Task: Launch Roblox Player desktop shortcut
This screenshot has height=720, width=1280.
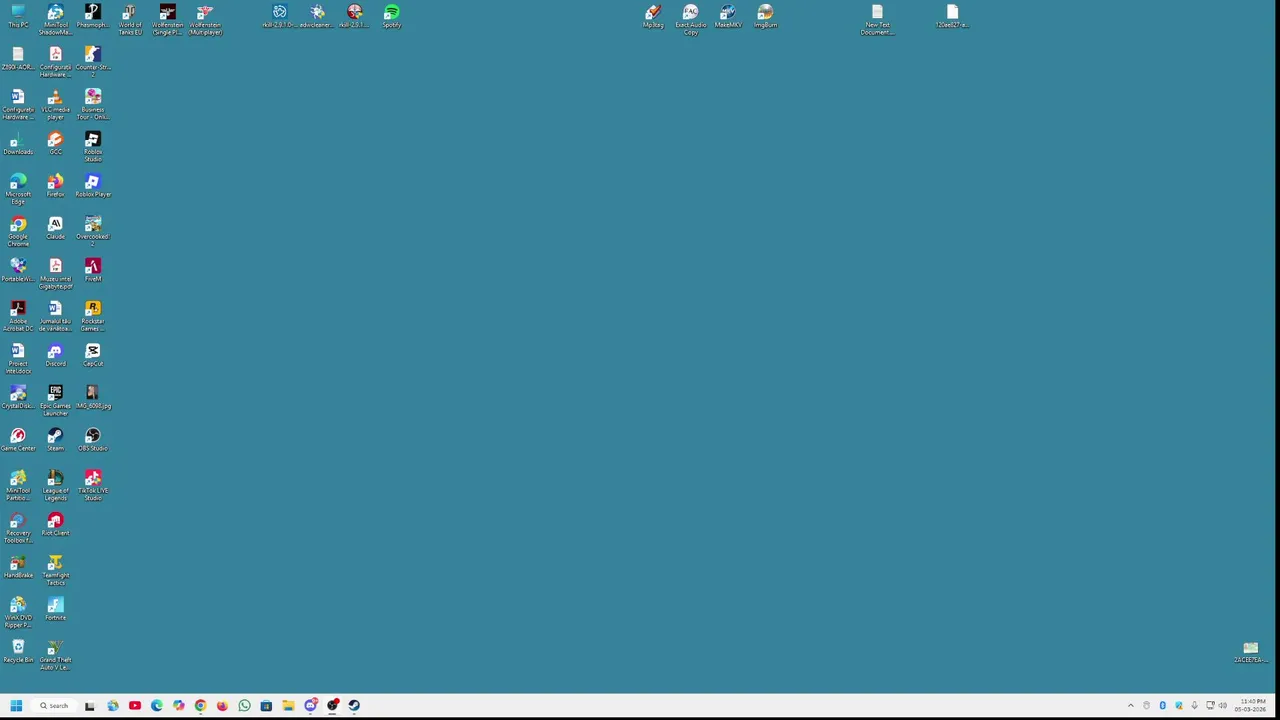Action: tap(93, 186)
